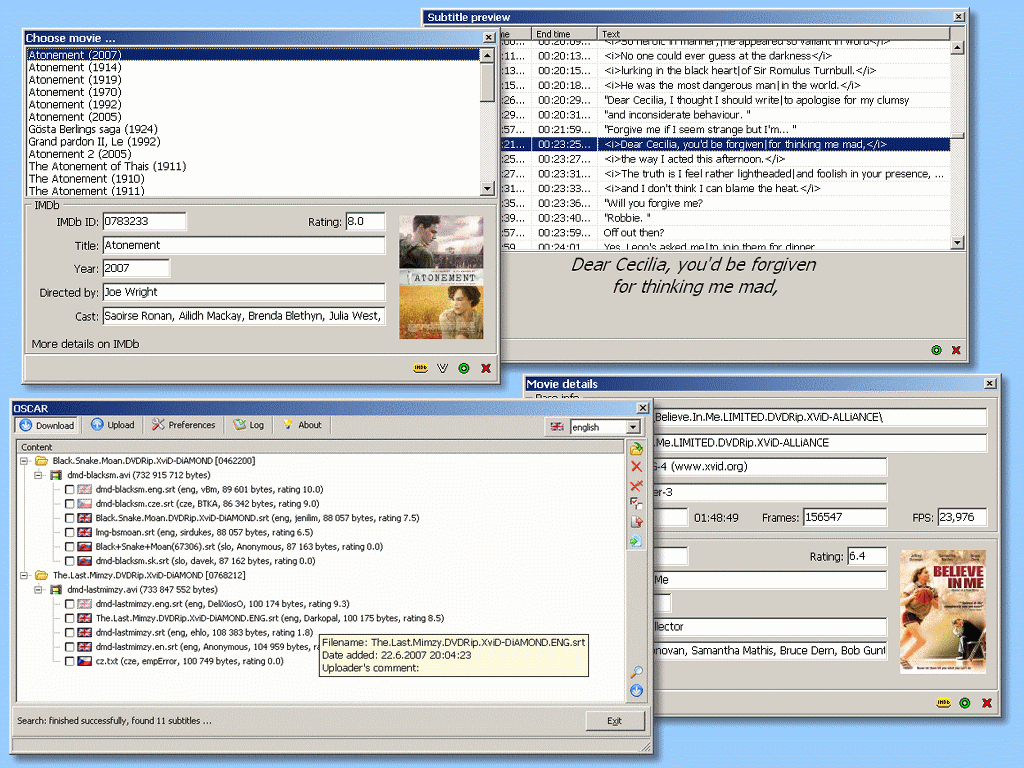Collapse the The.Last.Mimzy folder node
This screenshot has width=1024, height=768.
(x=24, y=575)
